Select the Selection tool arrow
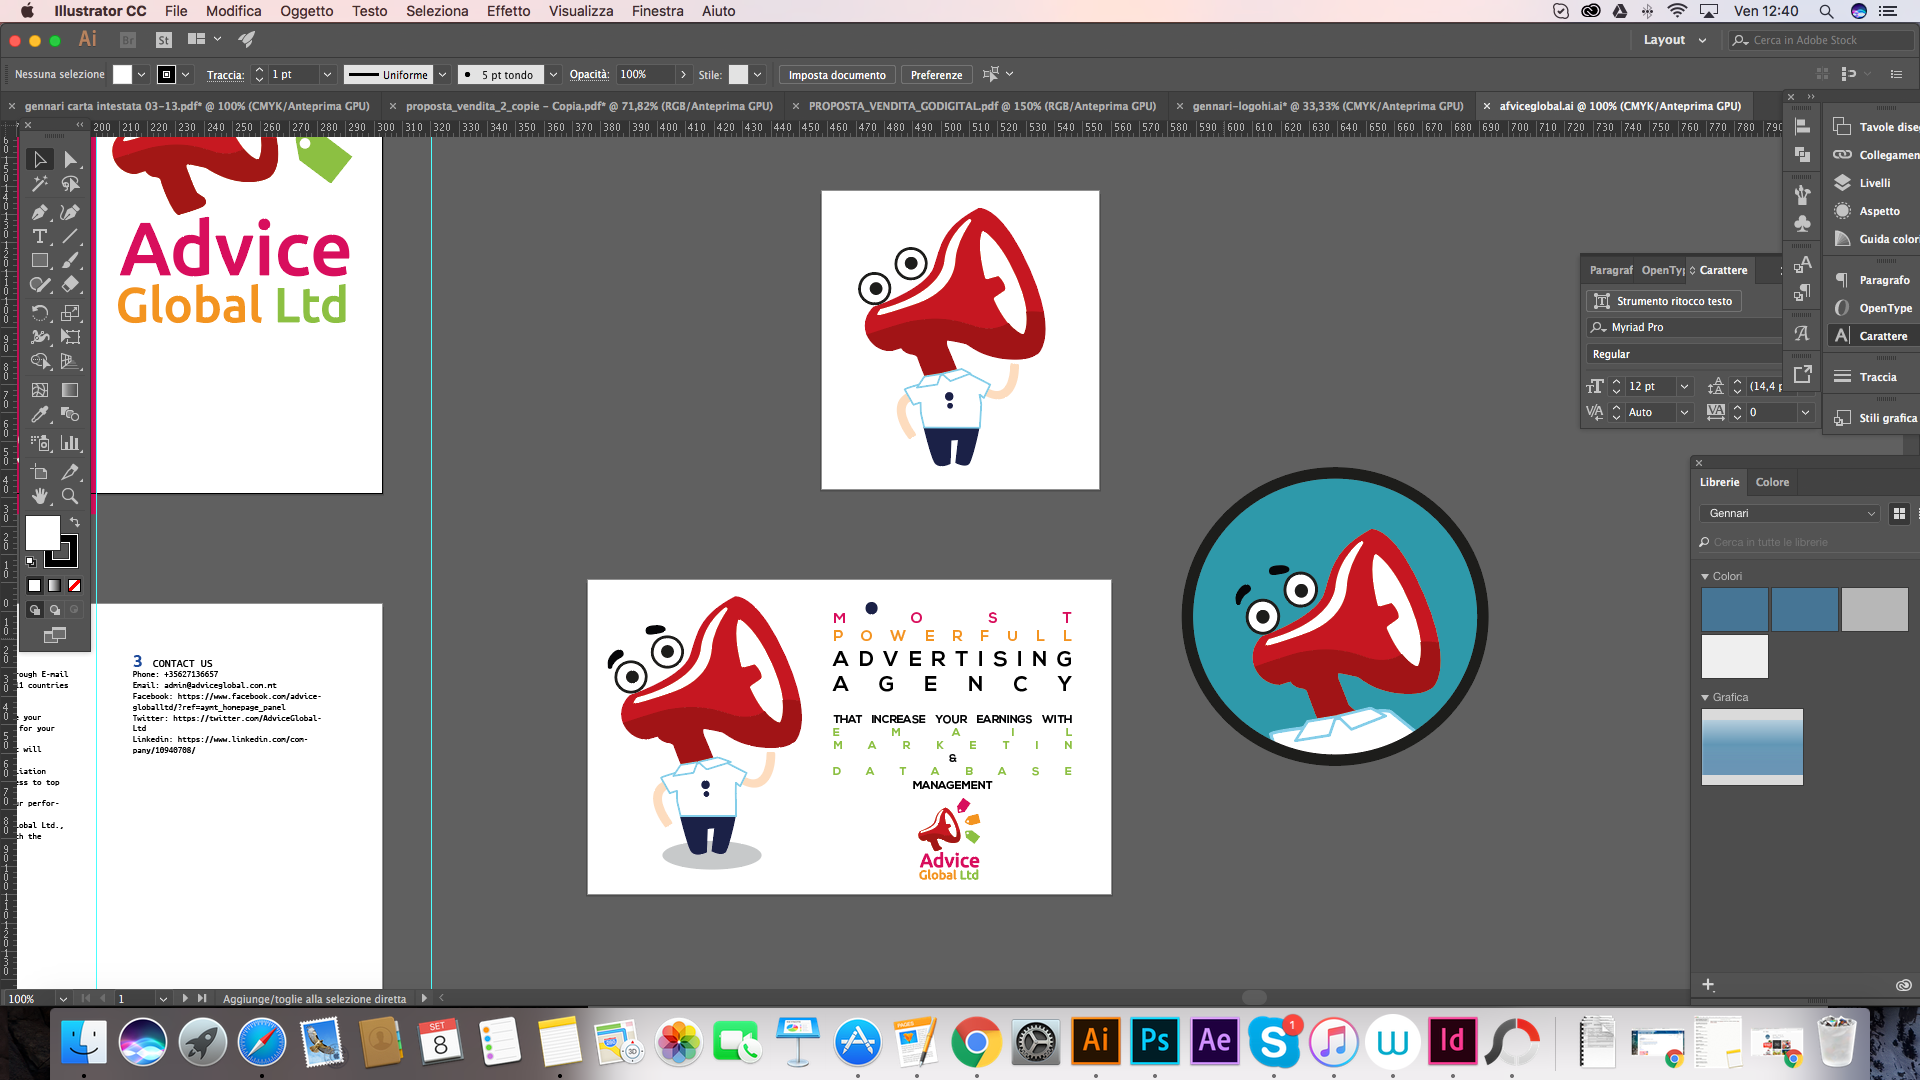This screenshot has height=1080, width=1920. pyautogui.click(x=40, y=159)
